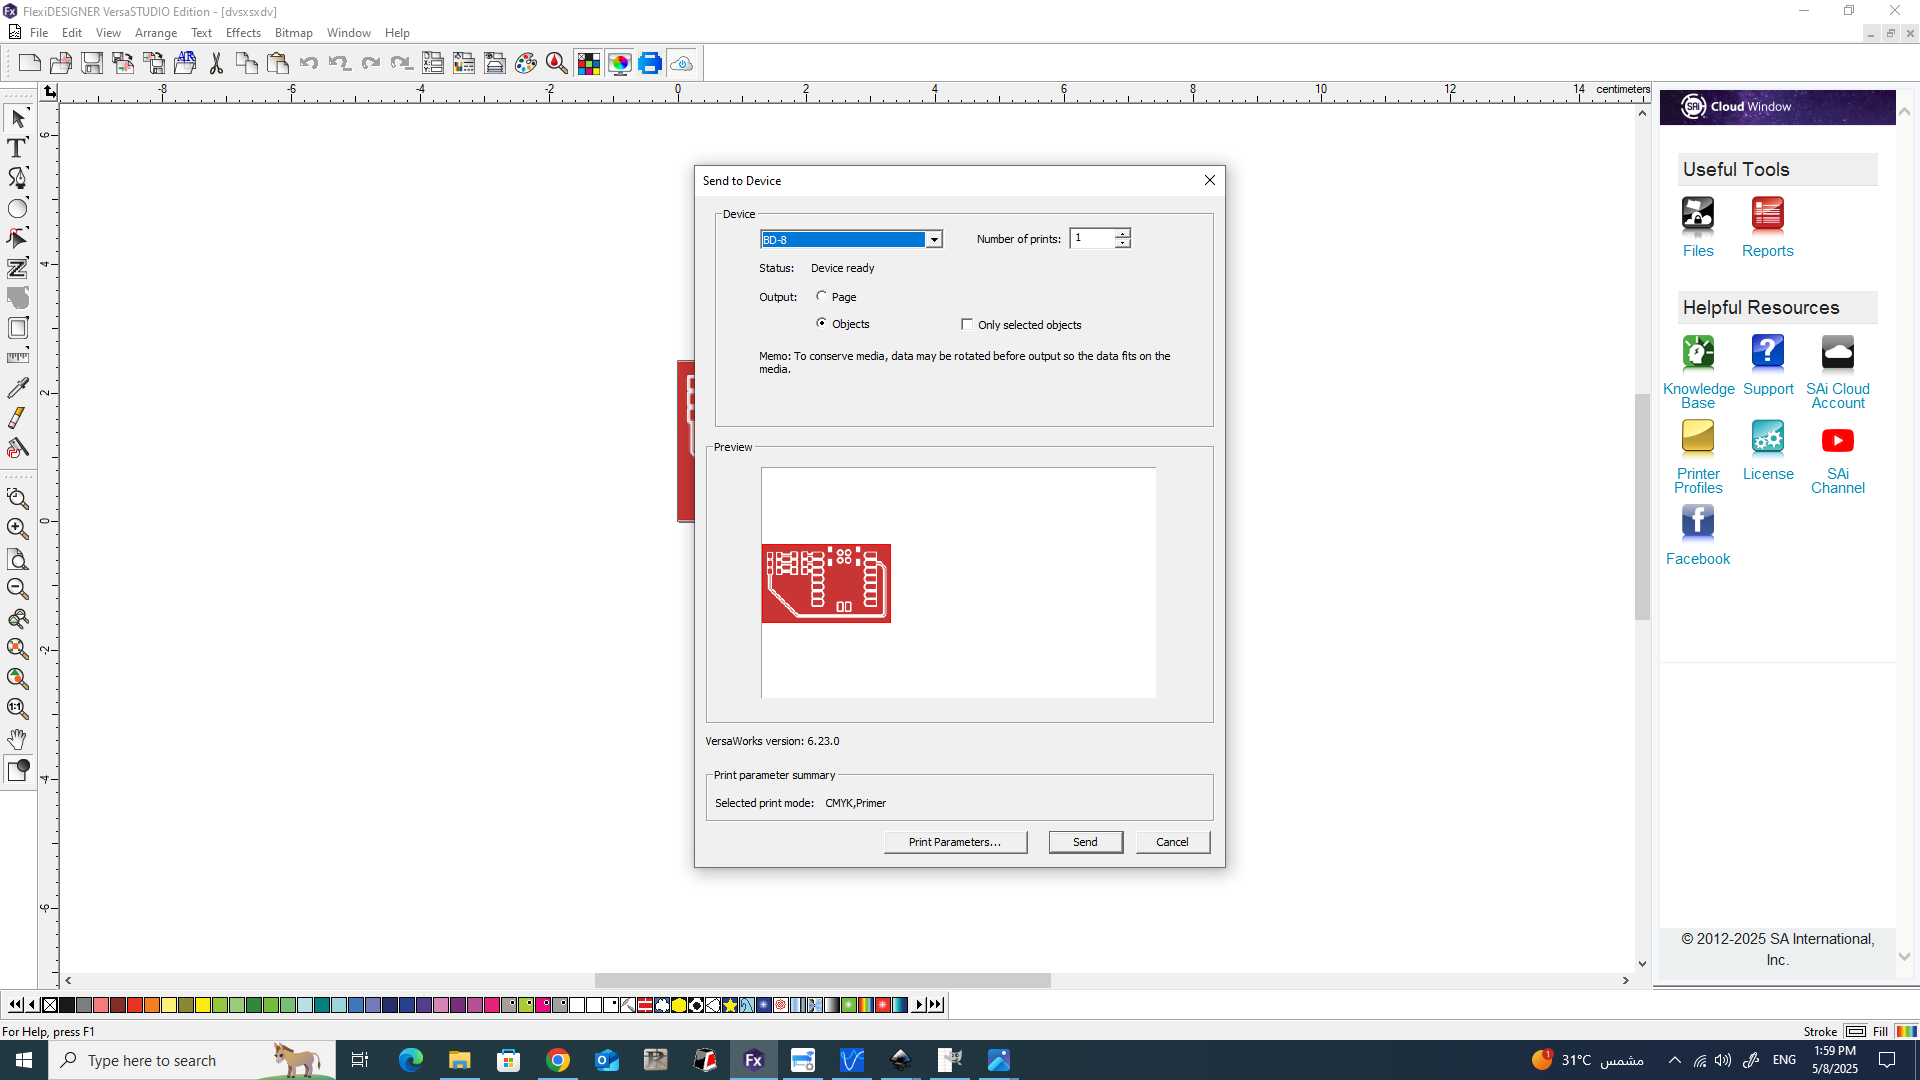
Task: Click the Windows Start button
Action: pyautogui.click(x=24, y=1060)
